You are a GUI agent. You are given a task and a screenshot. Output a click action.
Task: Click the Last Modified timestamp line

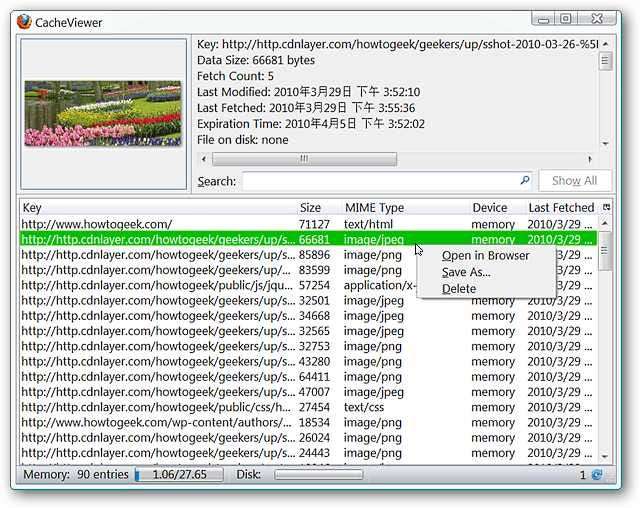click(x=308, y=92)
